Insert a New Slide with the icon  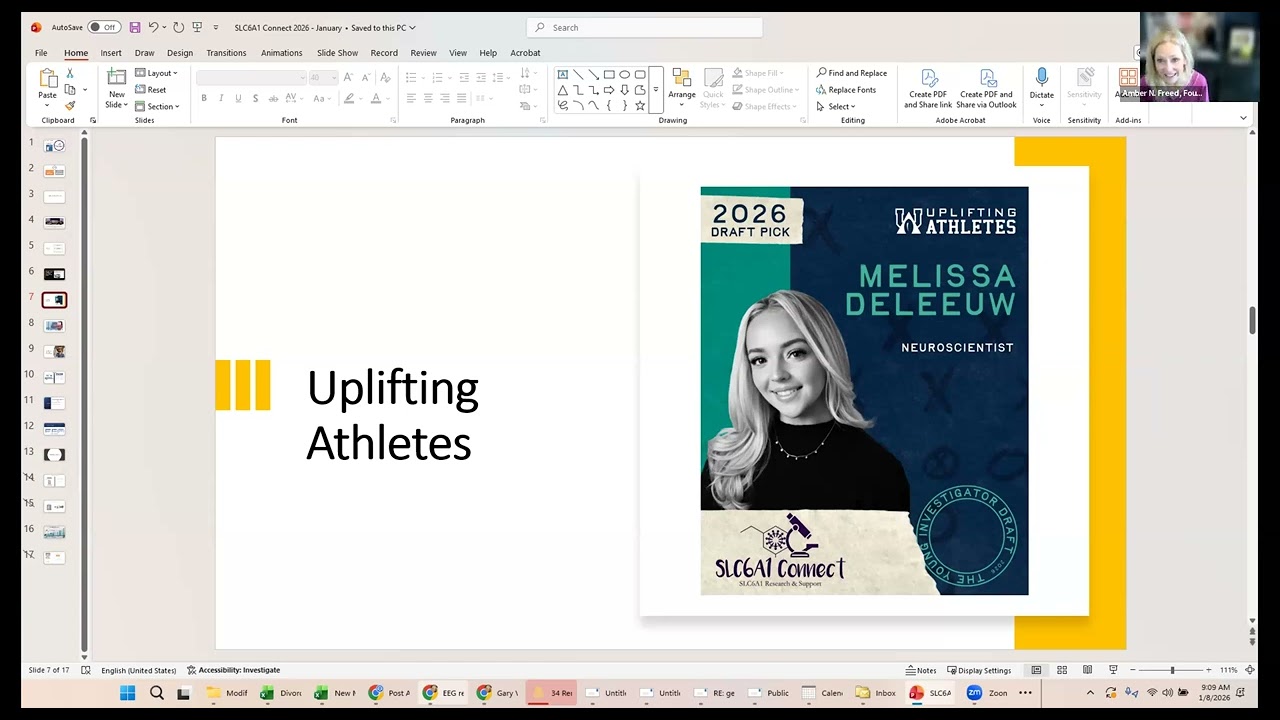[117, 78]
